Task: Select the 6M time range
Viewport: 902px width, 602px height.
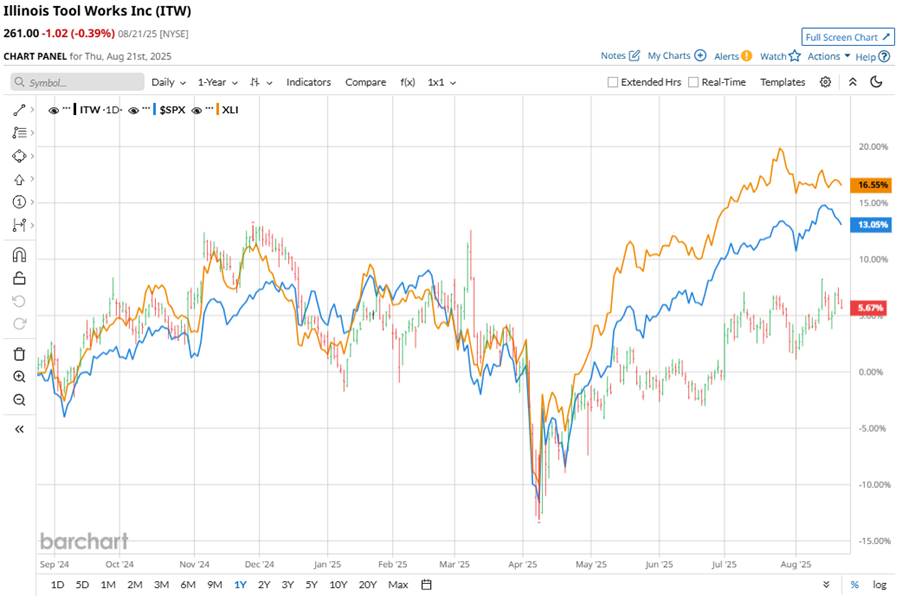Action: (x=188, y=585)
